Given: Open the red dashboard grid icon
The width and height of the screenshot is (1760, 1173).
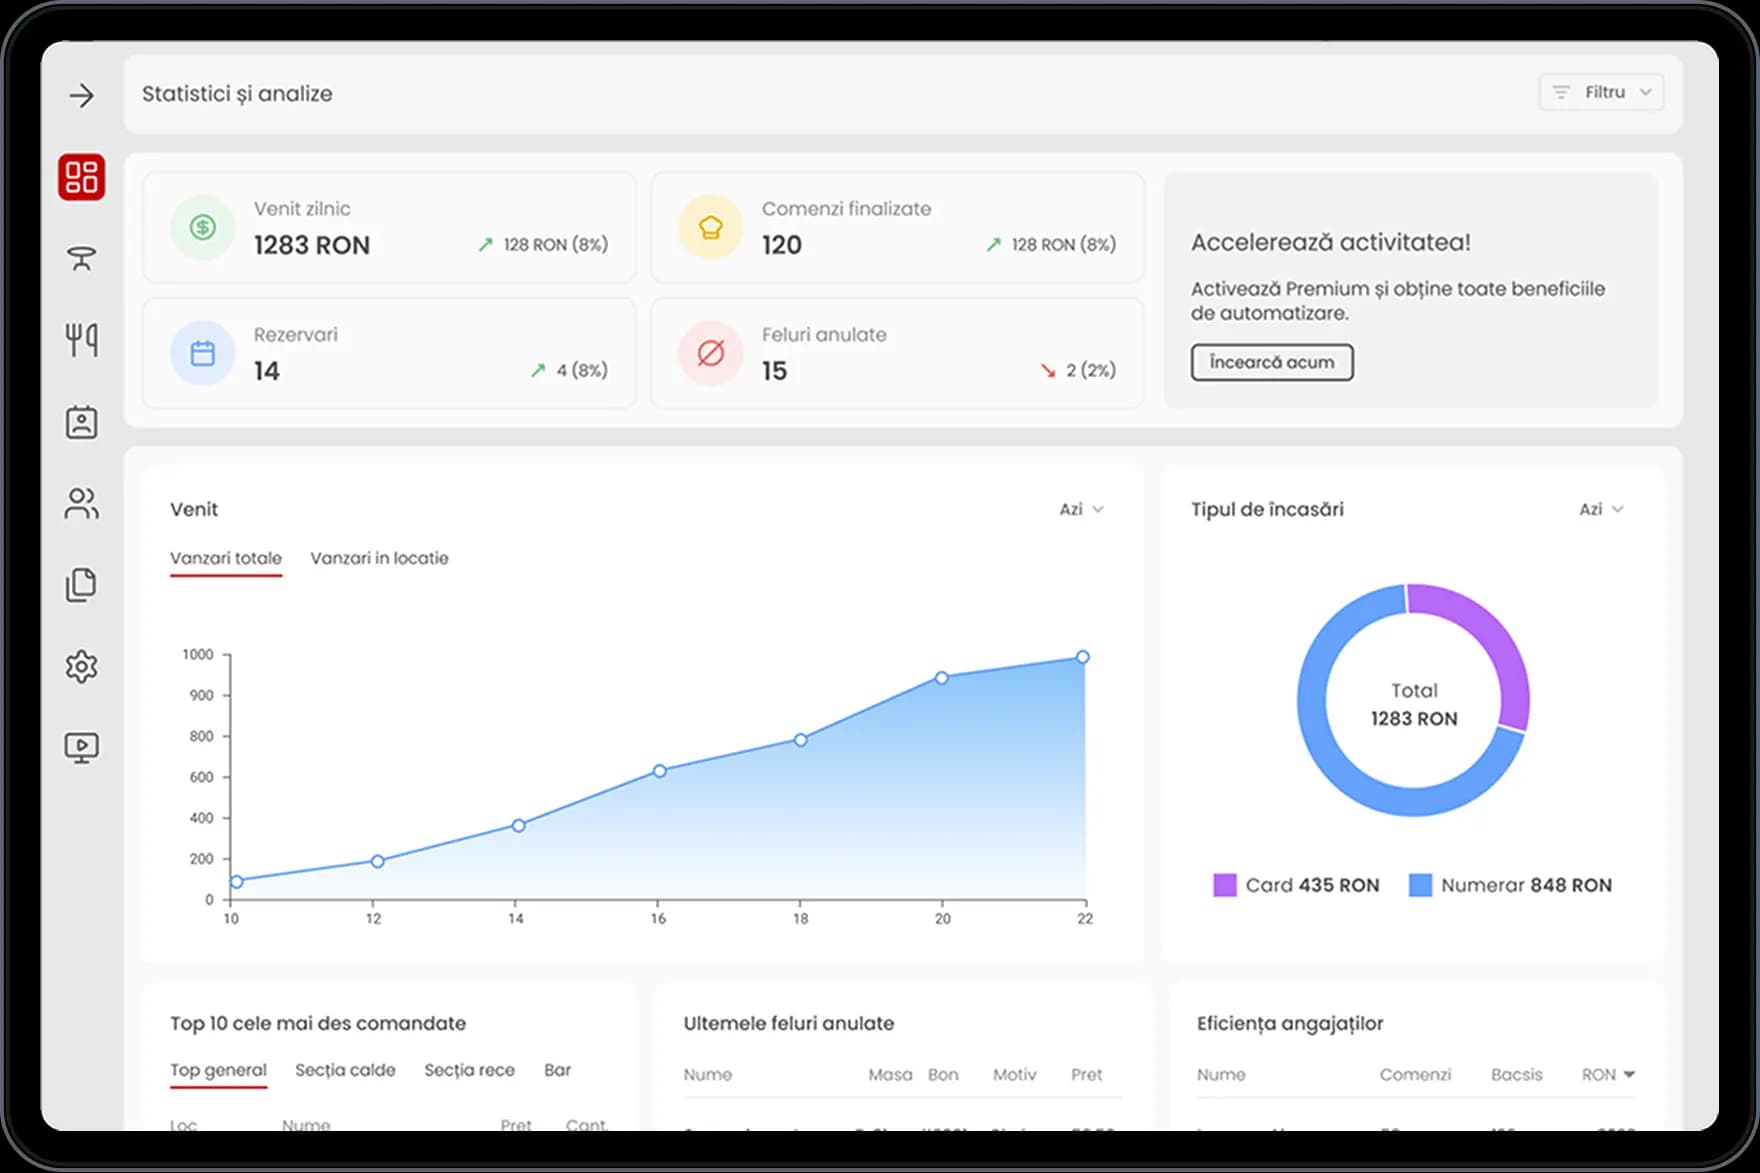Looking at the screenshot, I should [81, 177].
